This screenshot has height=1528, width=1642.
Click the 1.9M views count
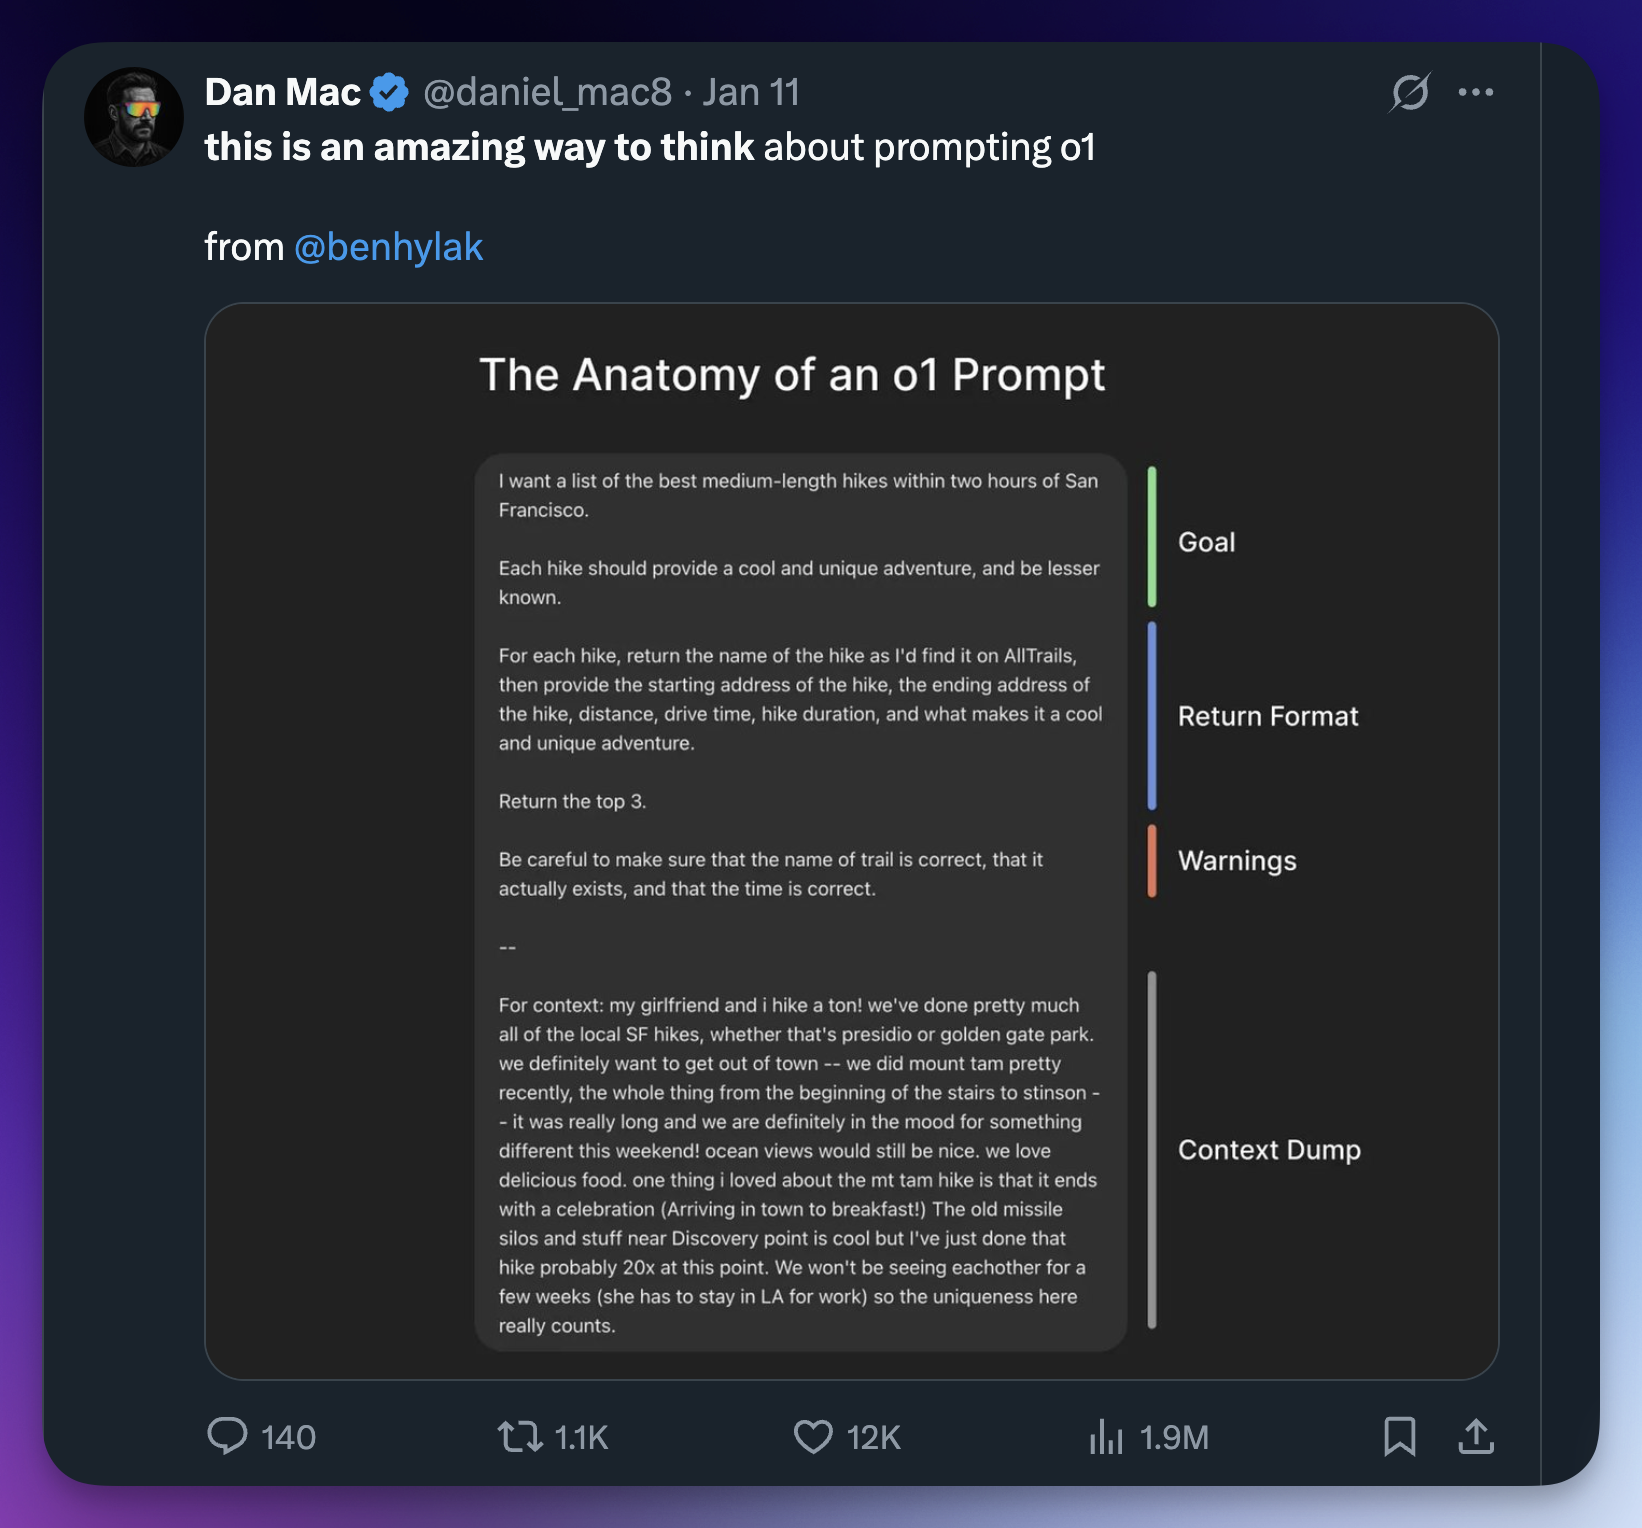(x=1172, y=1437)
